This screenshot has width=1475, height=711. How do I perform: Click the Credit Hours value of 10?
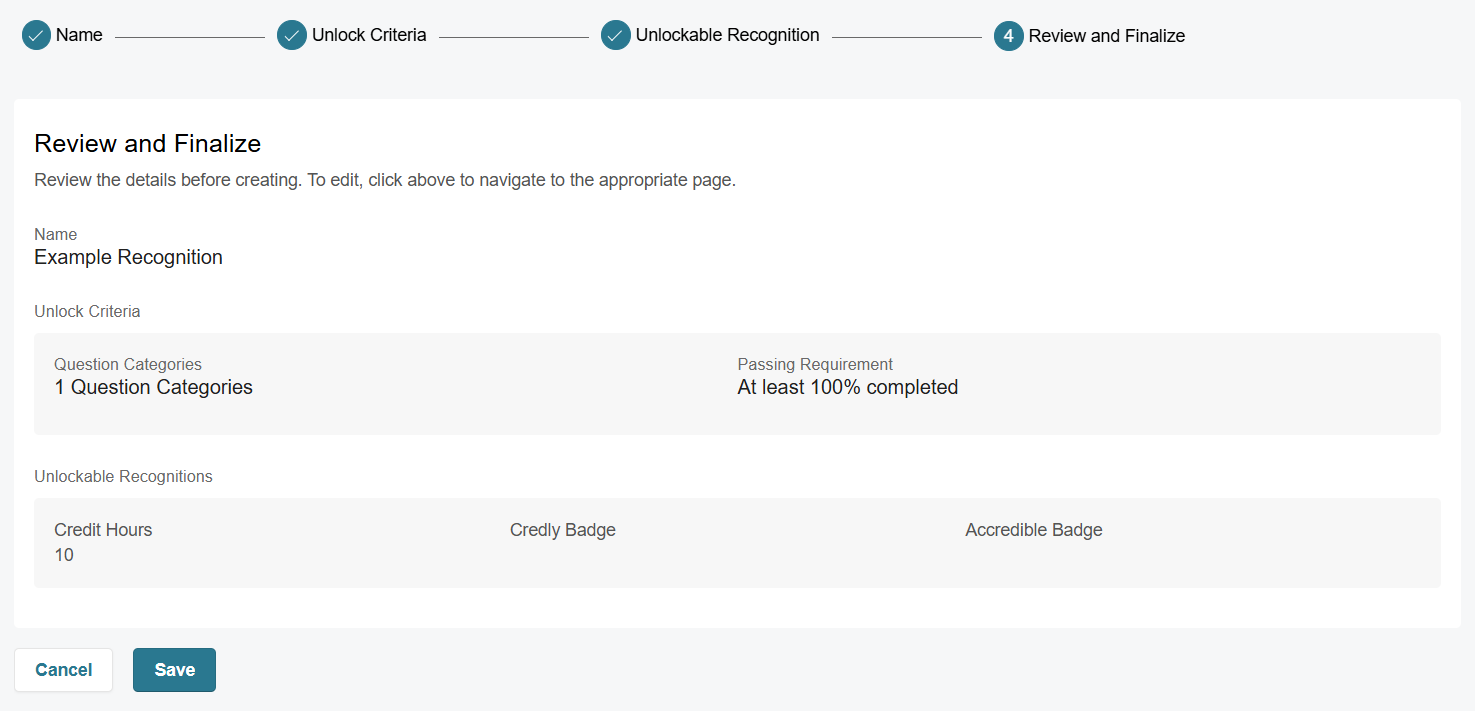tap(64, 556)
